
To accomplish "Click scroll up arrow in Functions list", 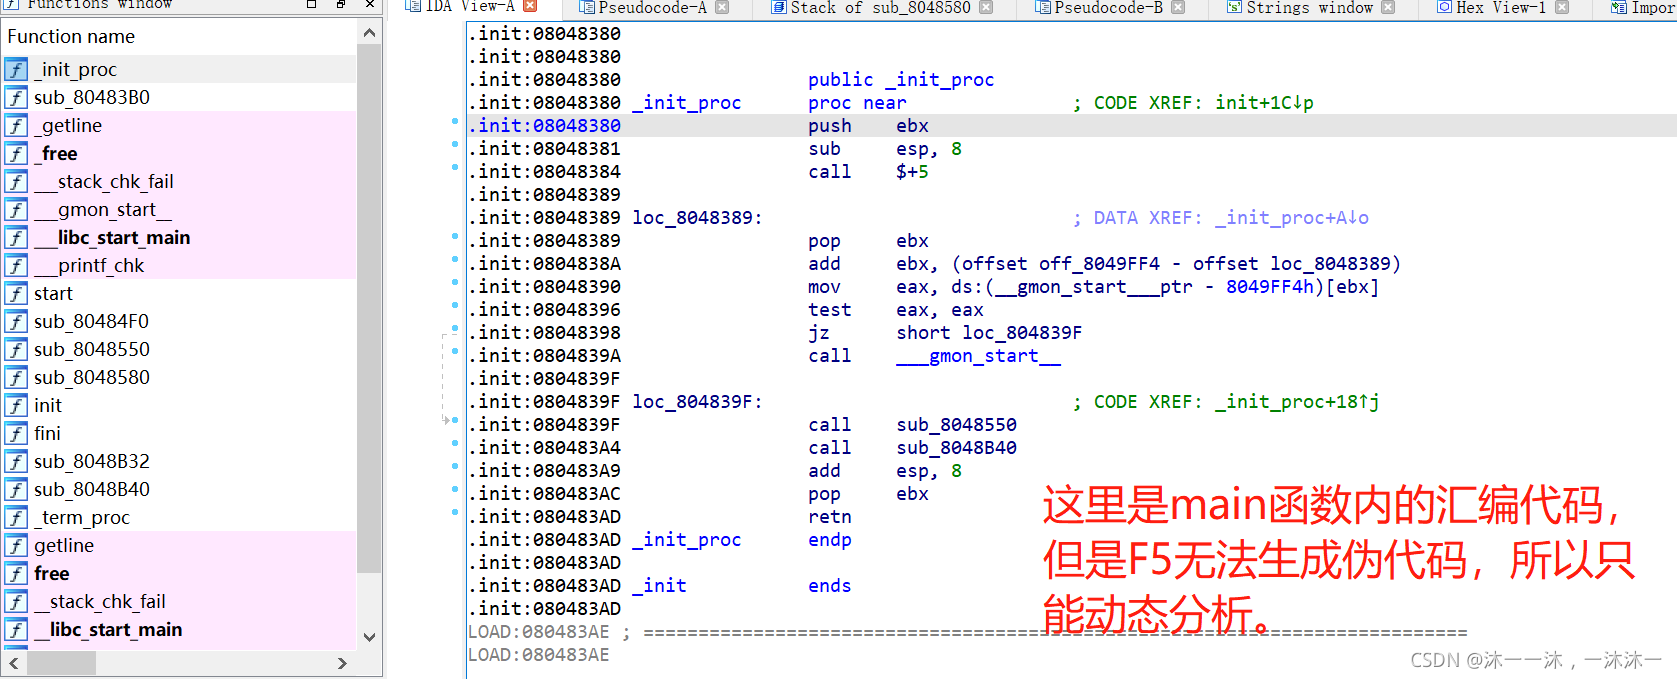I will [370, 33].
